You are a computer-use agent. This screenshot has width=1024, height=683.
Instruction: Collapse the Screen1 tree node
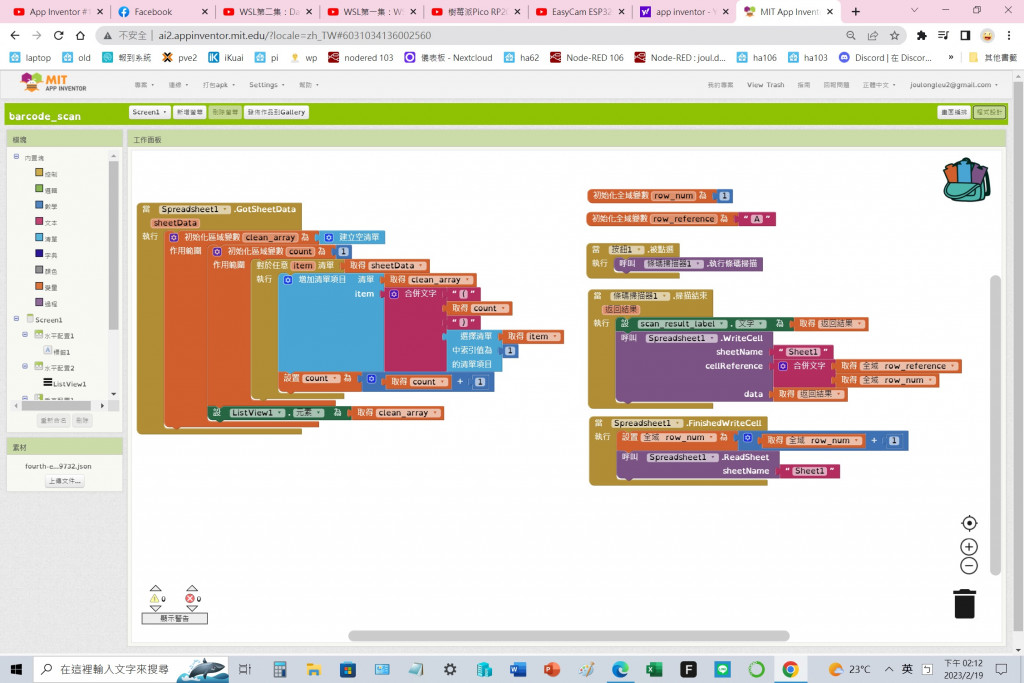click(x=16, y=319)
